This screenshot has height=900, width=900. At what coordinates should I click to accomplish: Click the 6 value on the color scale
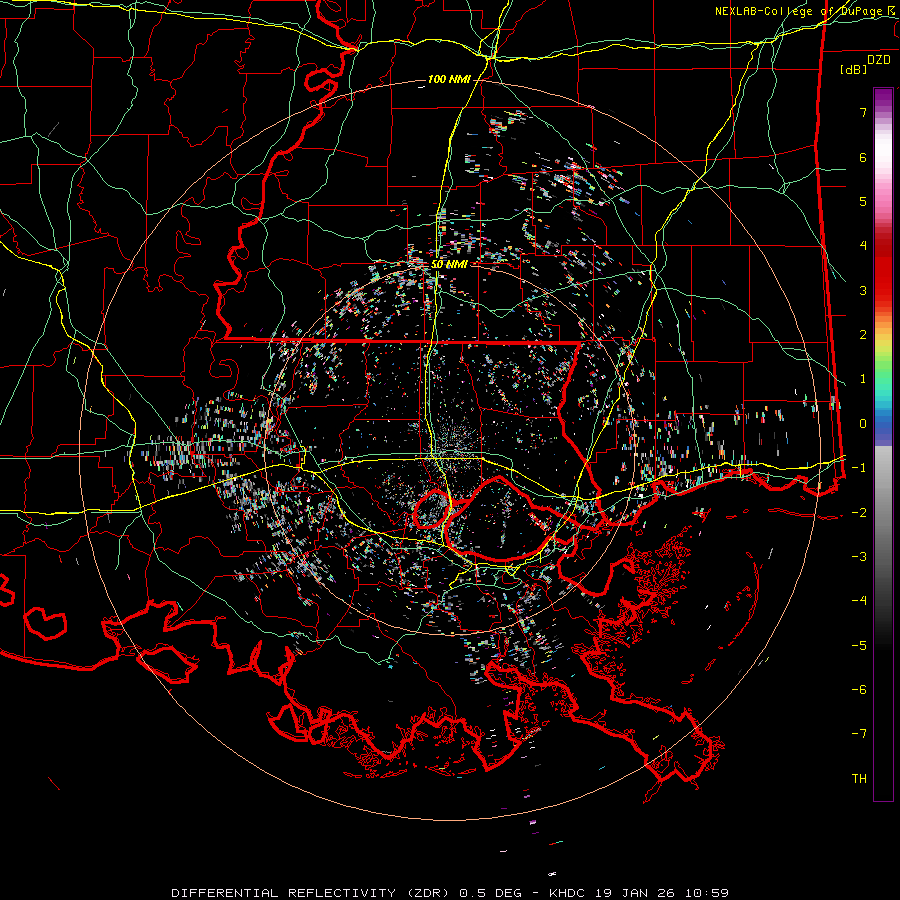point(863,157)
